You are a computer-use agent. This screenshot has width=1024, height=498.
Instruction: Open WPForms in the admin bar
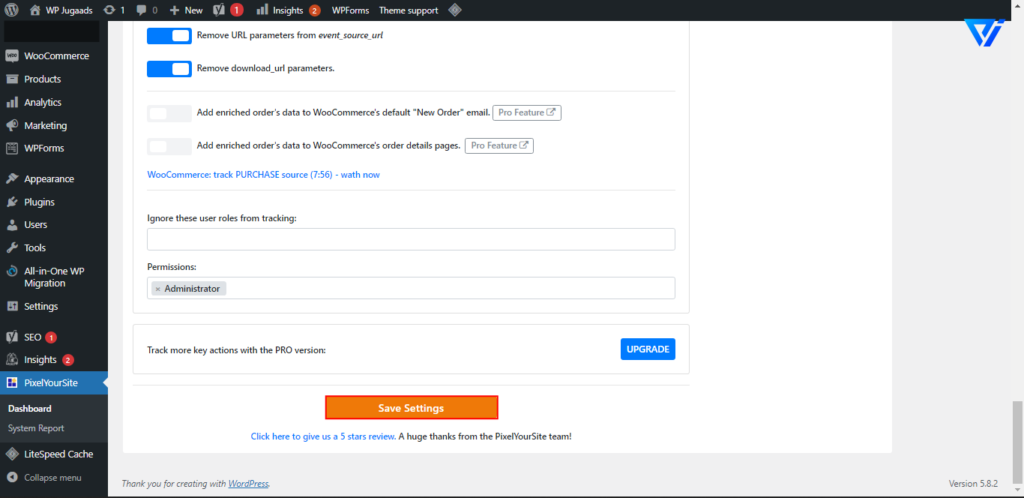coord(350,10)
